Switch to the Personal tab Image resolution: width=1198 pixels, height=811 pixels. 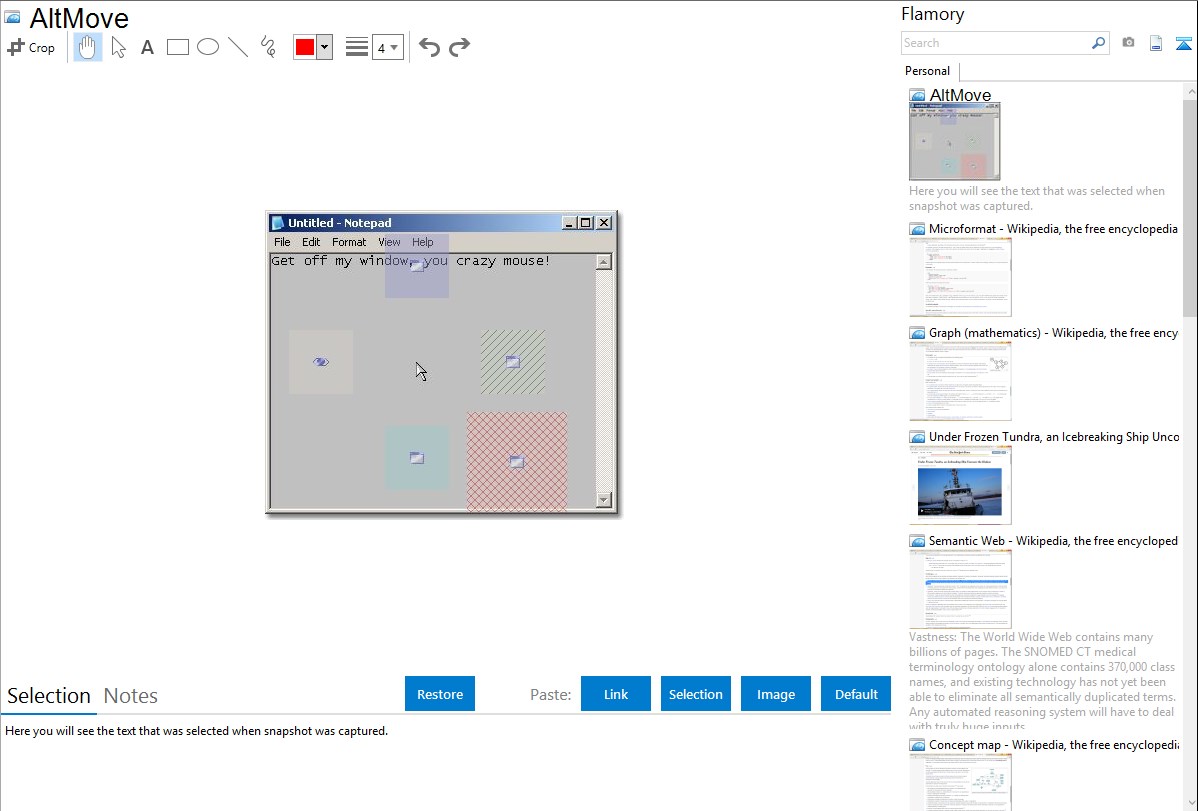(x=928, y=71)
